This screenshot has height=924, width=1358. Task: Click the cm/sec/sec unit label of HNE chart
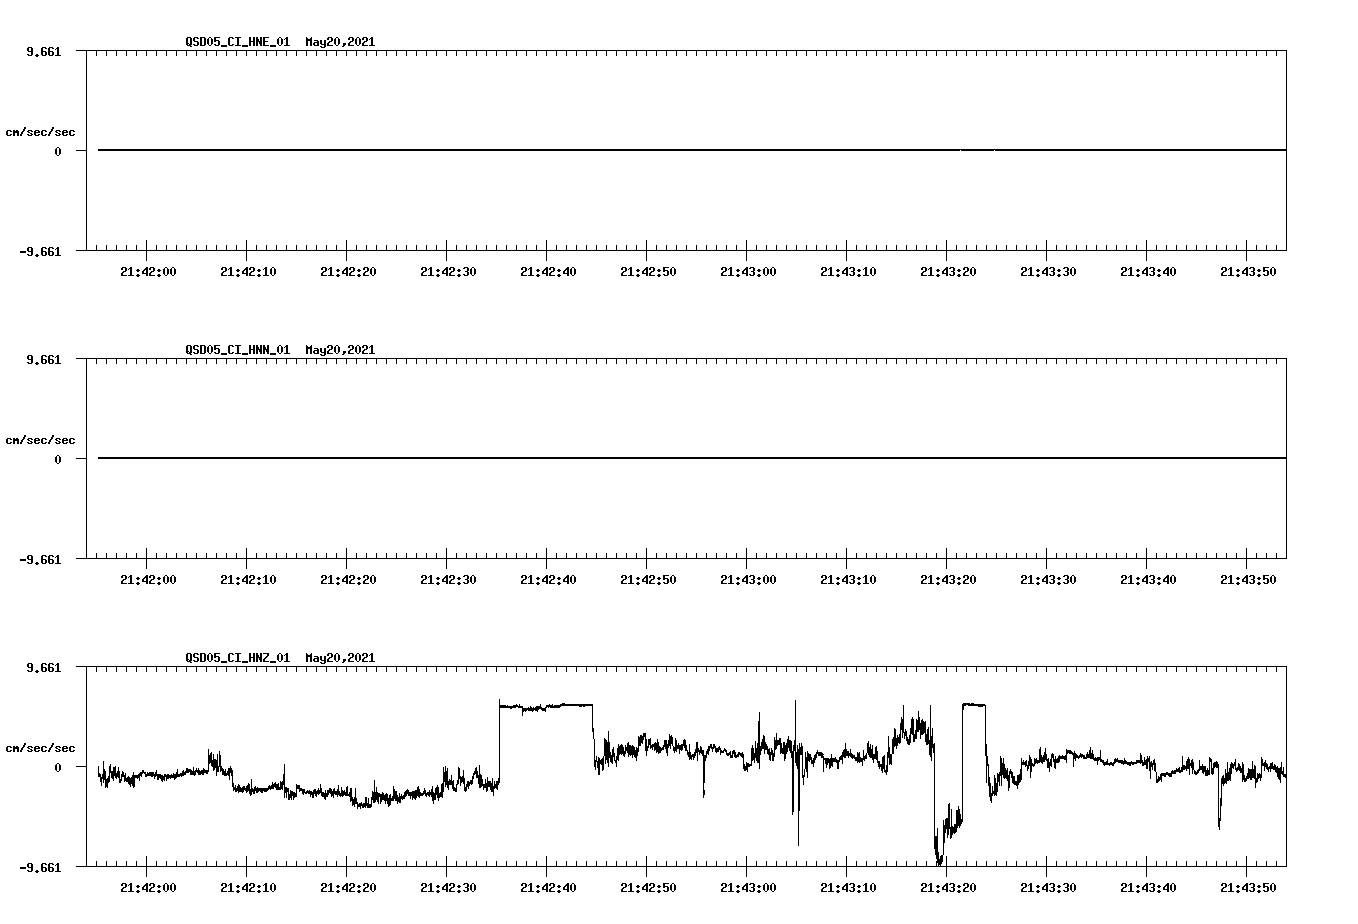point(40,132)
